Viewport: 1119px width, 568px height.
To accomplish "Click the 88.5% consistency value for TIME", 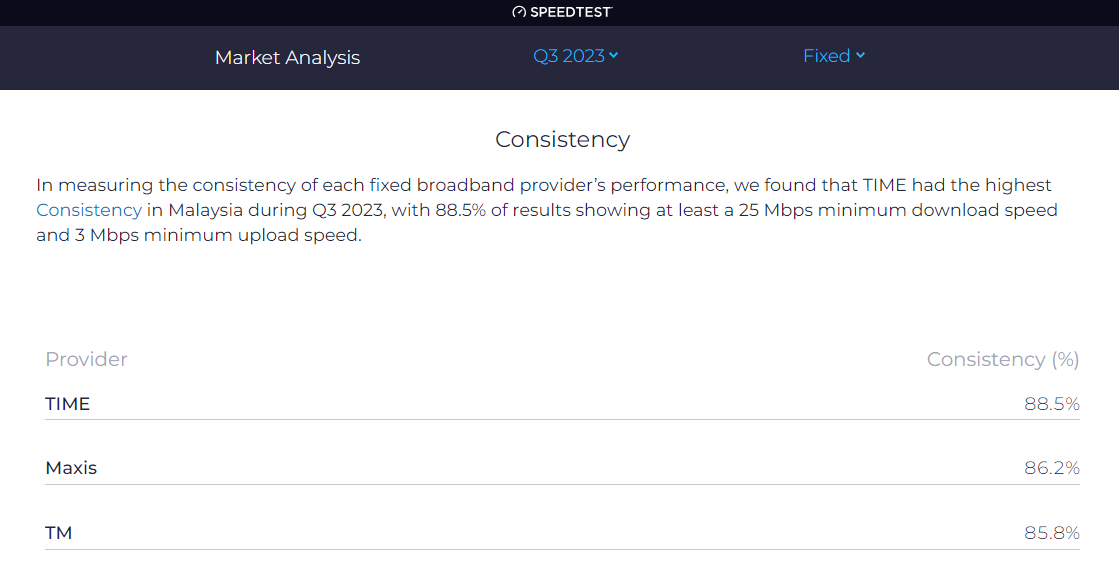I will 1051,404.
